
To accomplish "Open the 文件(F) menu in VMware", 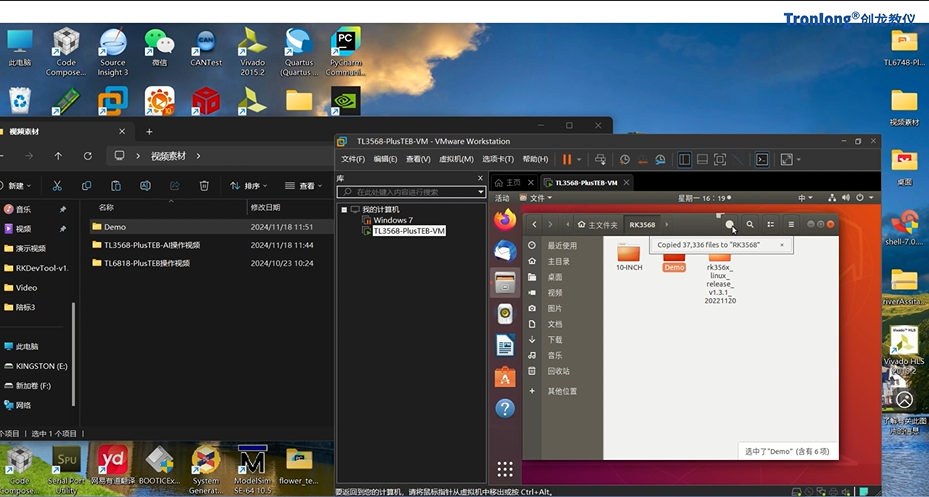I will [353, 159].
